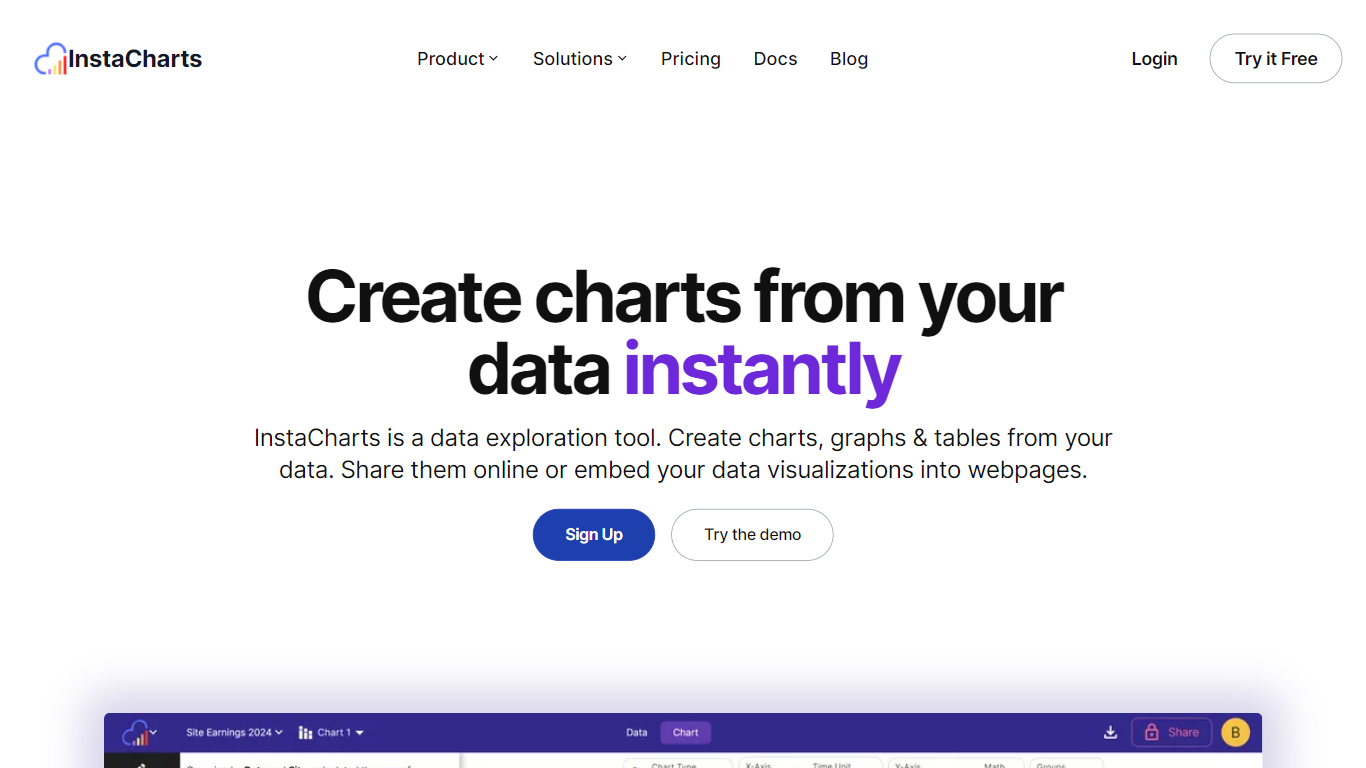Click the lock Share button in preview
This screenshot has height=768, width=1366.
pyautogui.click(x=1171, y=732)
